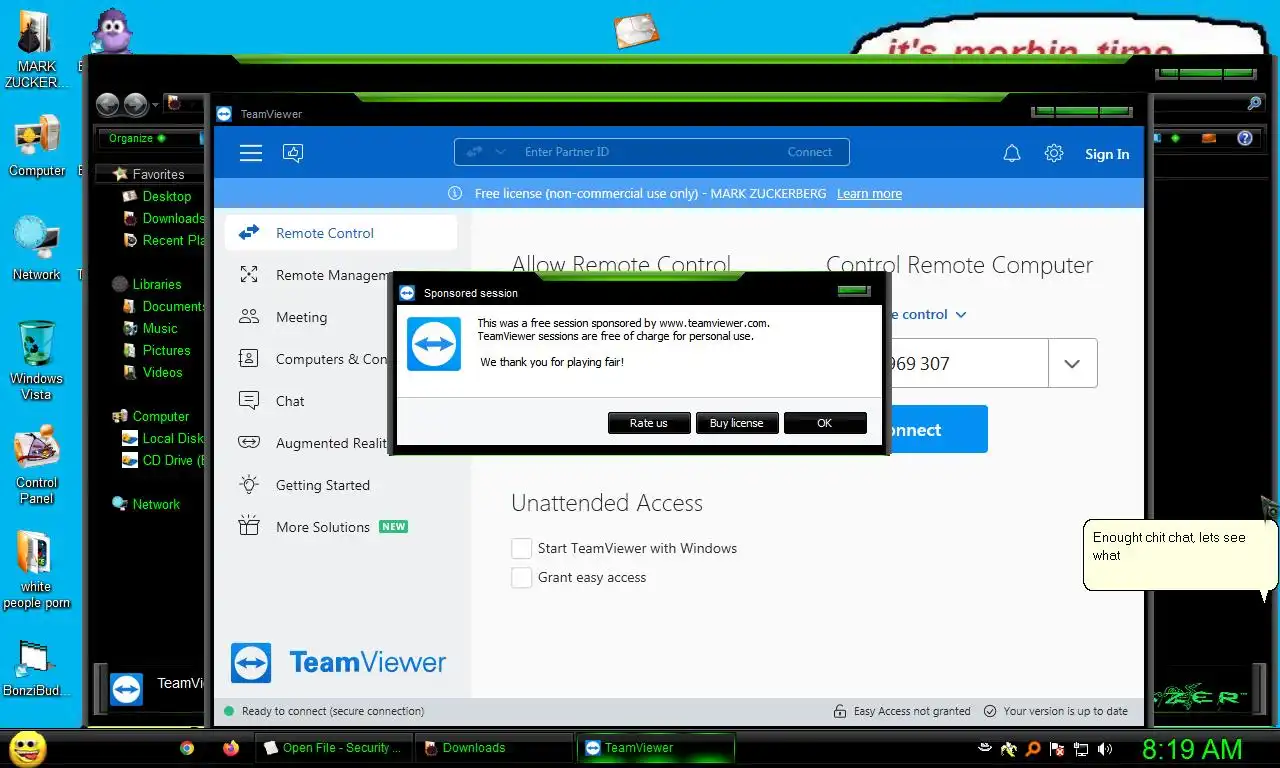Open the MARK ZUCKERBERG desktop folder

coord(37,48)
